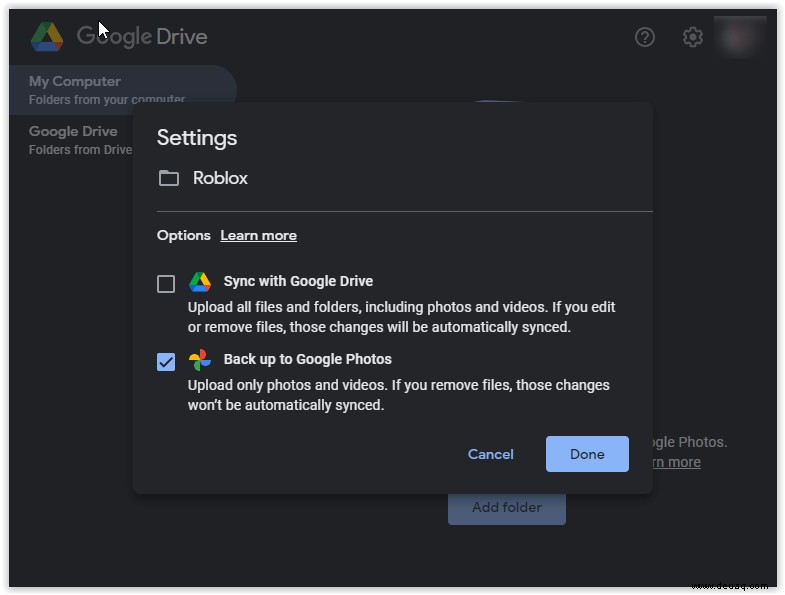785x595 pixels.
Task: Select the My Computer sidebar tab
Action: 123,90
